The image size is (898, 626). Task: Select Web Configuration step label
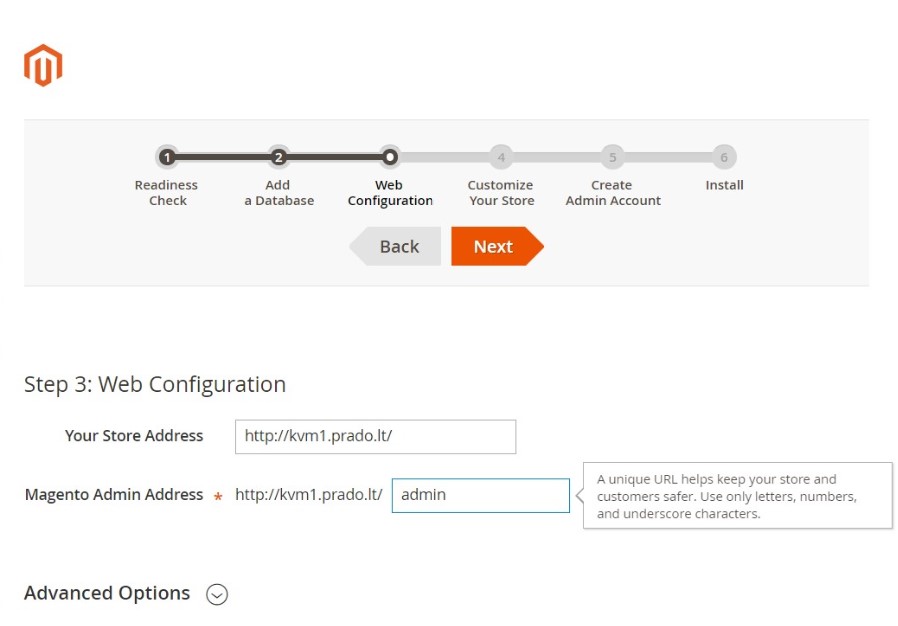pyautogui.click(x=390, y=193)
